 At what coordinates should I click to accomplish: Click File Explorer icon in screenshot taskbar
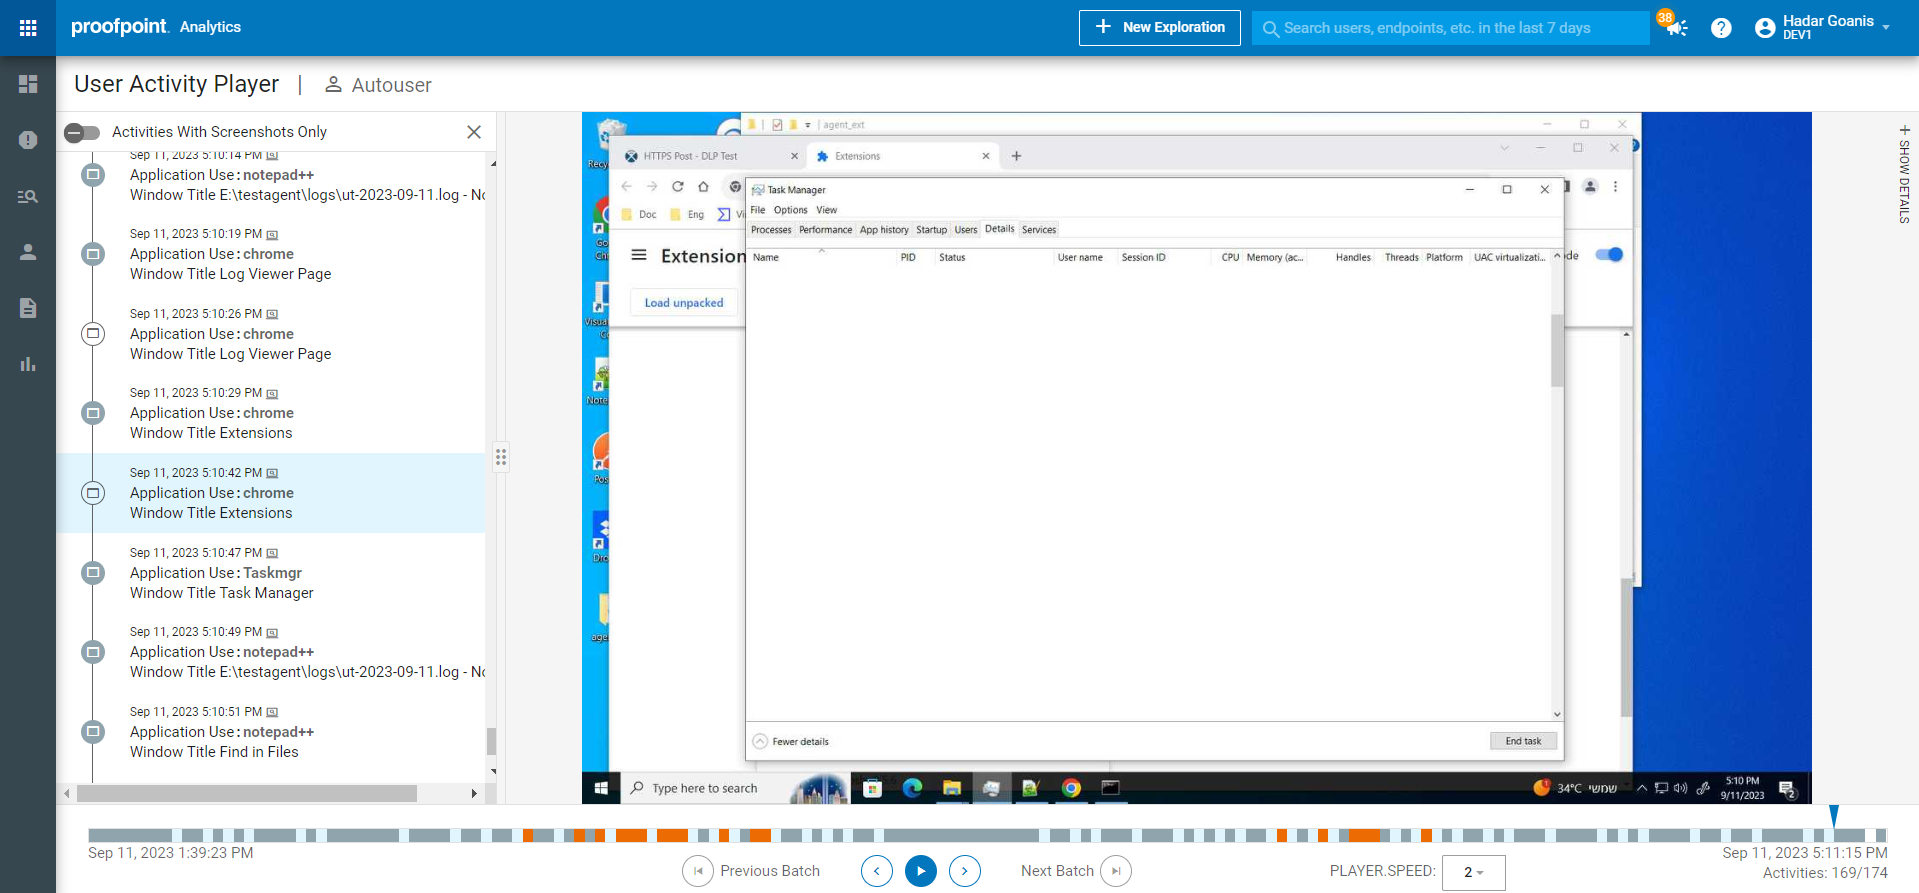tap(952, 788)
